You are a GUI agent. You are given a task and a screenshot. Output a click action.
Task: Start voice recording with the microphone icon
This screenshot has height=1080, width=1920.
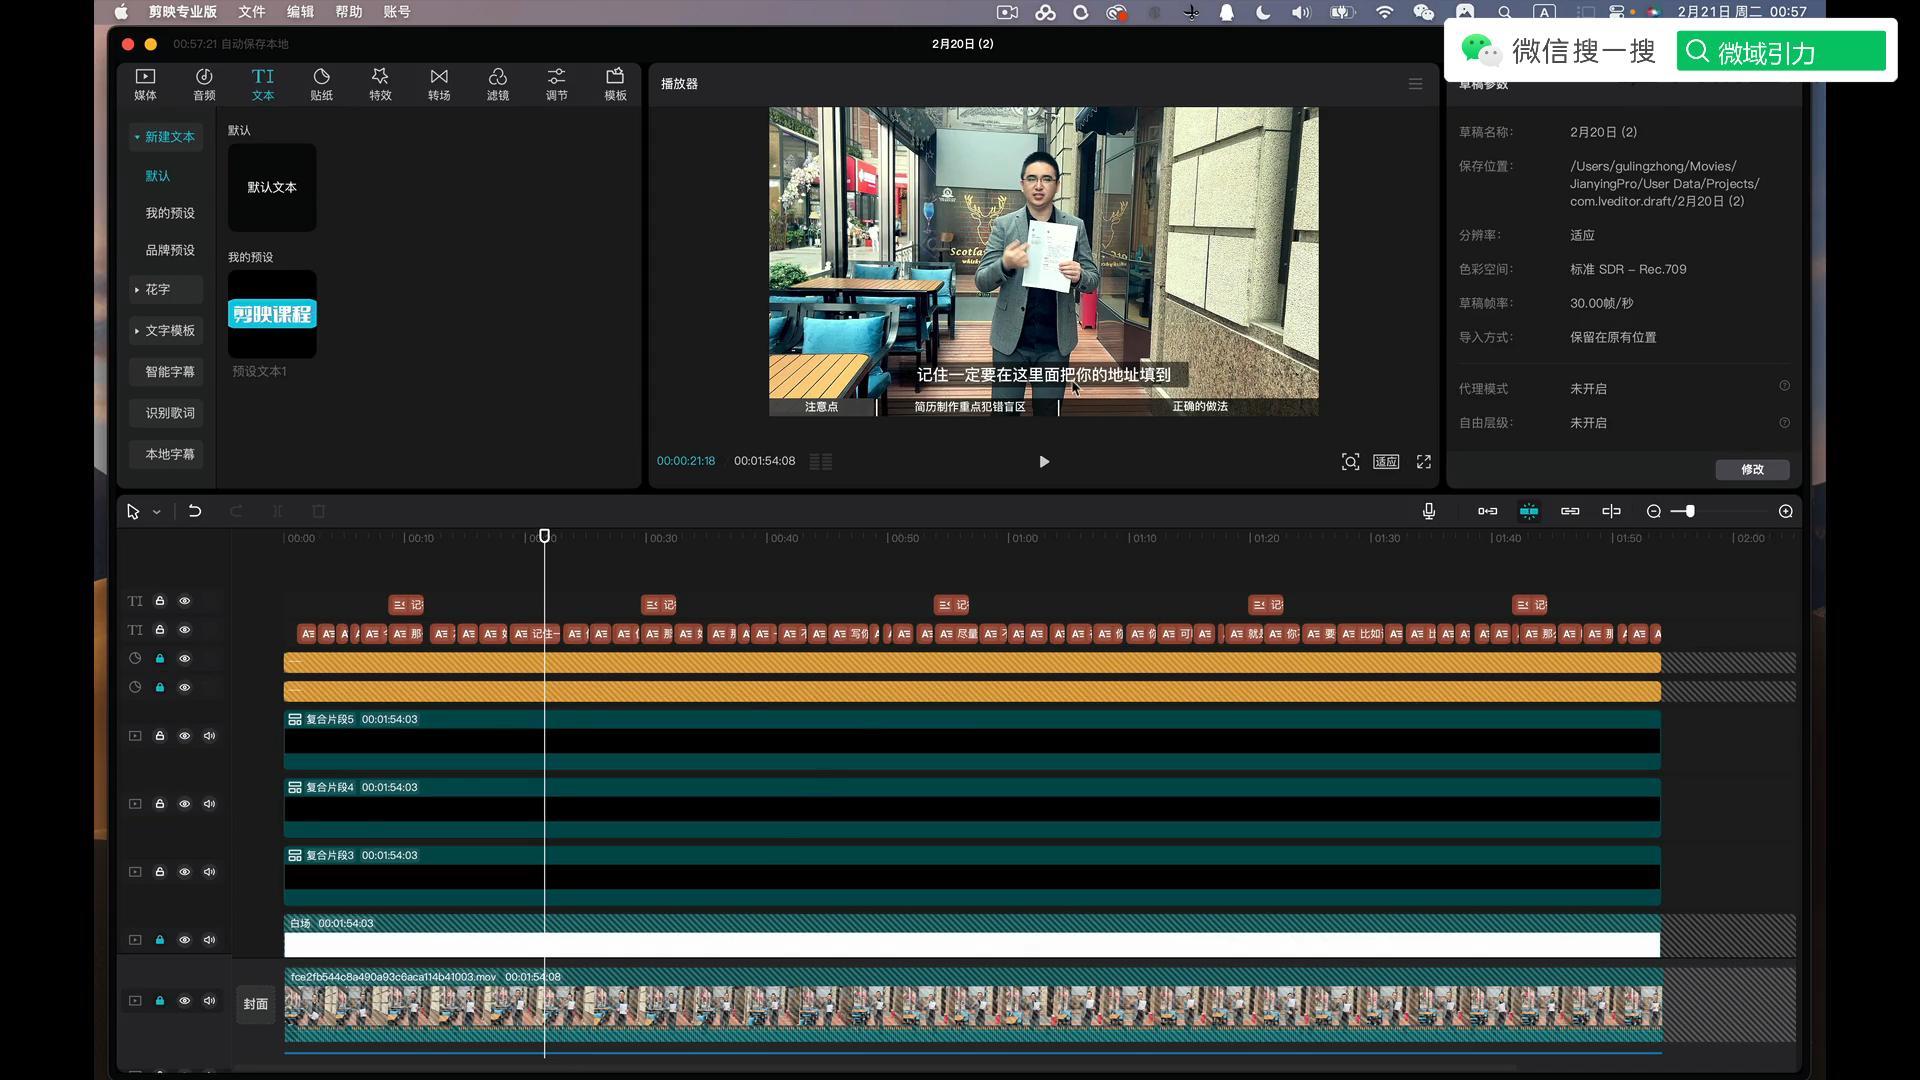coord(1429,511)
